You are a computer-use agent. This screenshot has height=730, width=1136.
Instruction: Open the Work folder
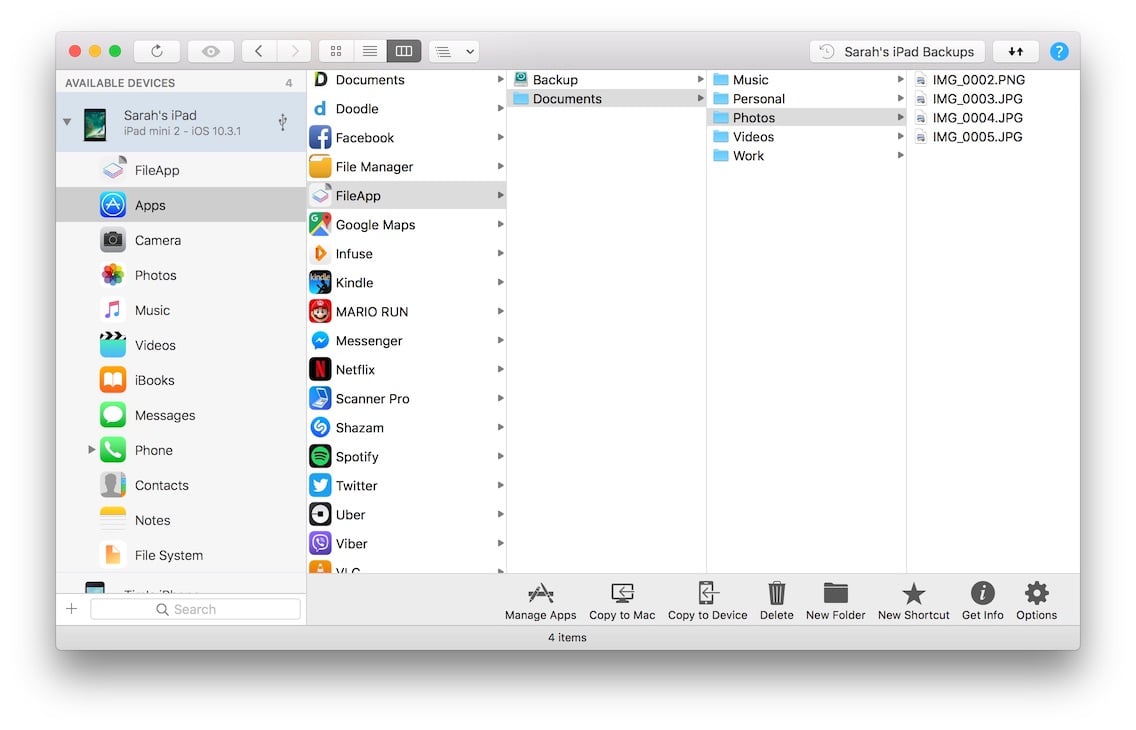(x=807, y=156)
